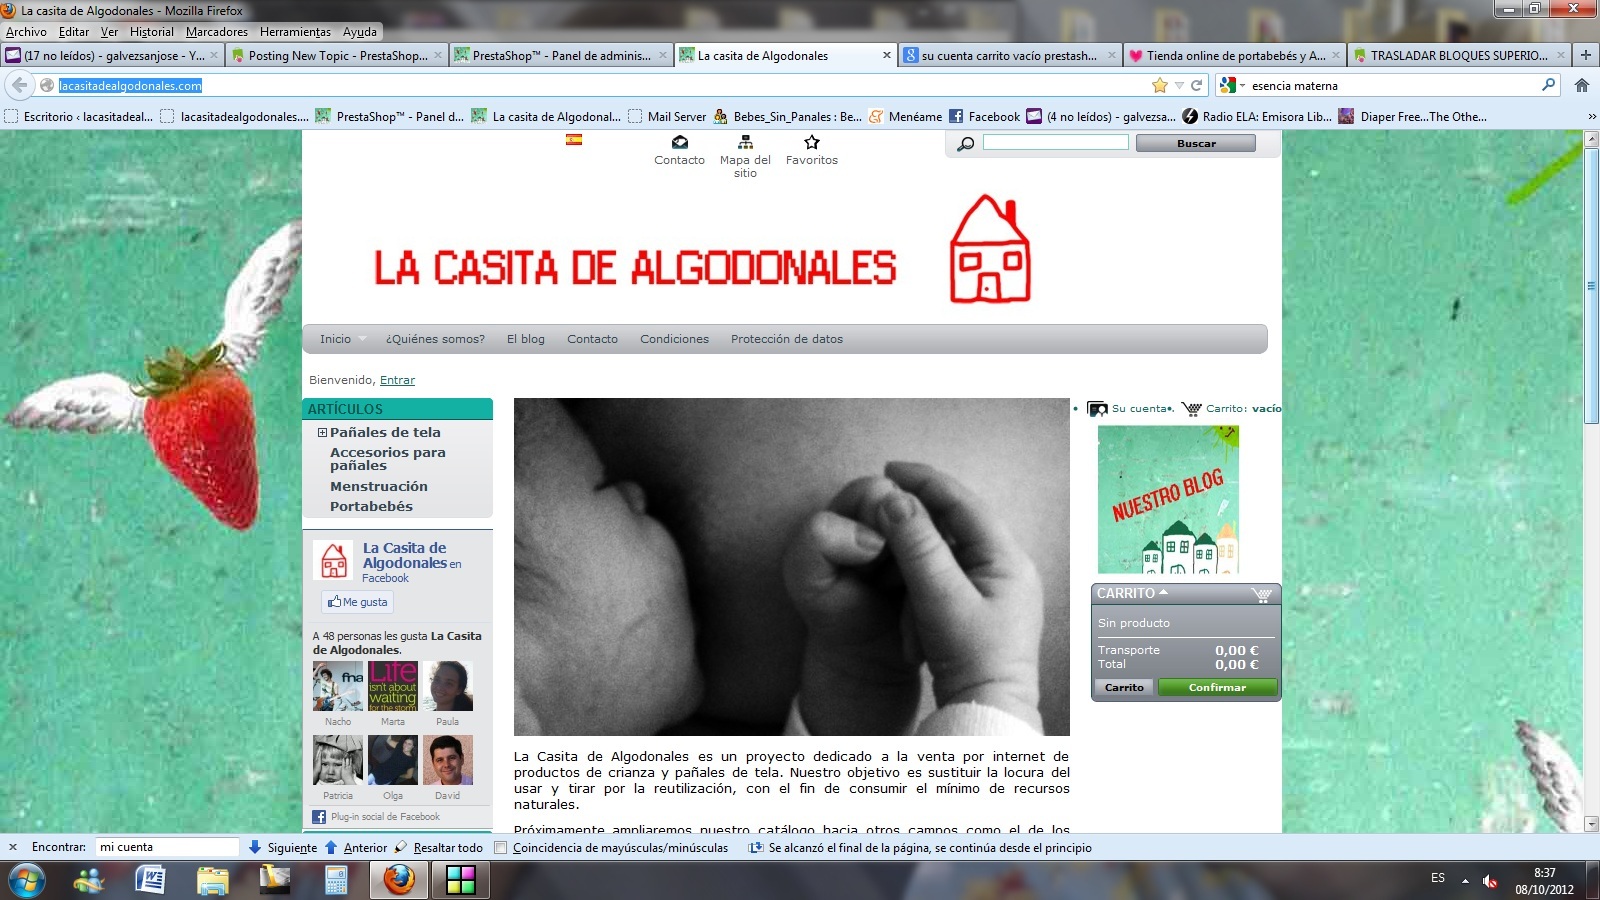This screenshot has width=1600, height=900.
Task: Open the Contacto envelope icon
Action: (x=680, y=142)
